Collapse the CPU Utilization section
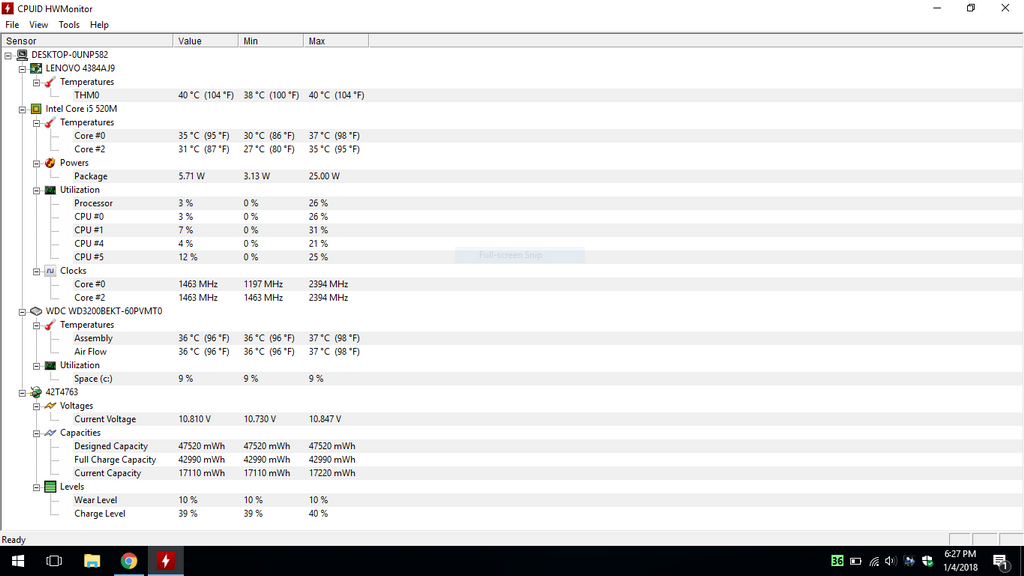The image size is (1024, 576). pos(37,191)
